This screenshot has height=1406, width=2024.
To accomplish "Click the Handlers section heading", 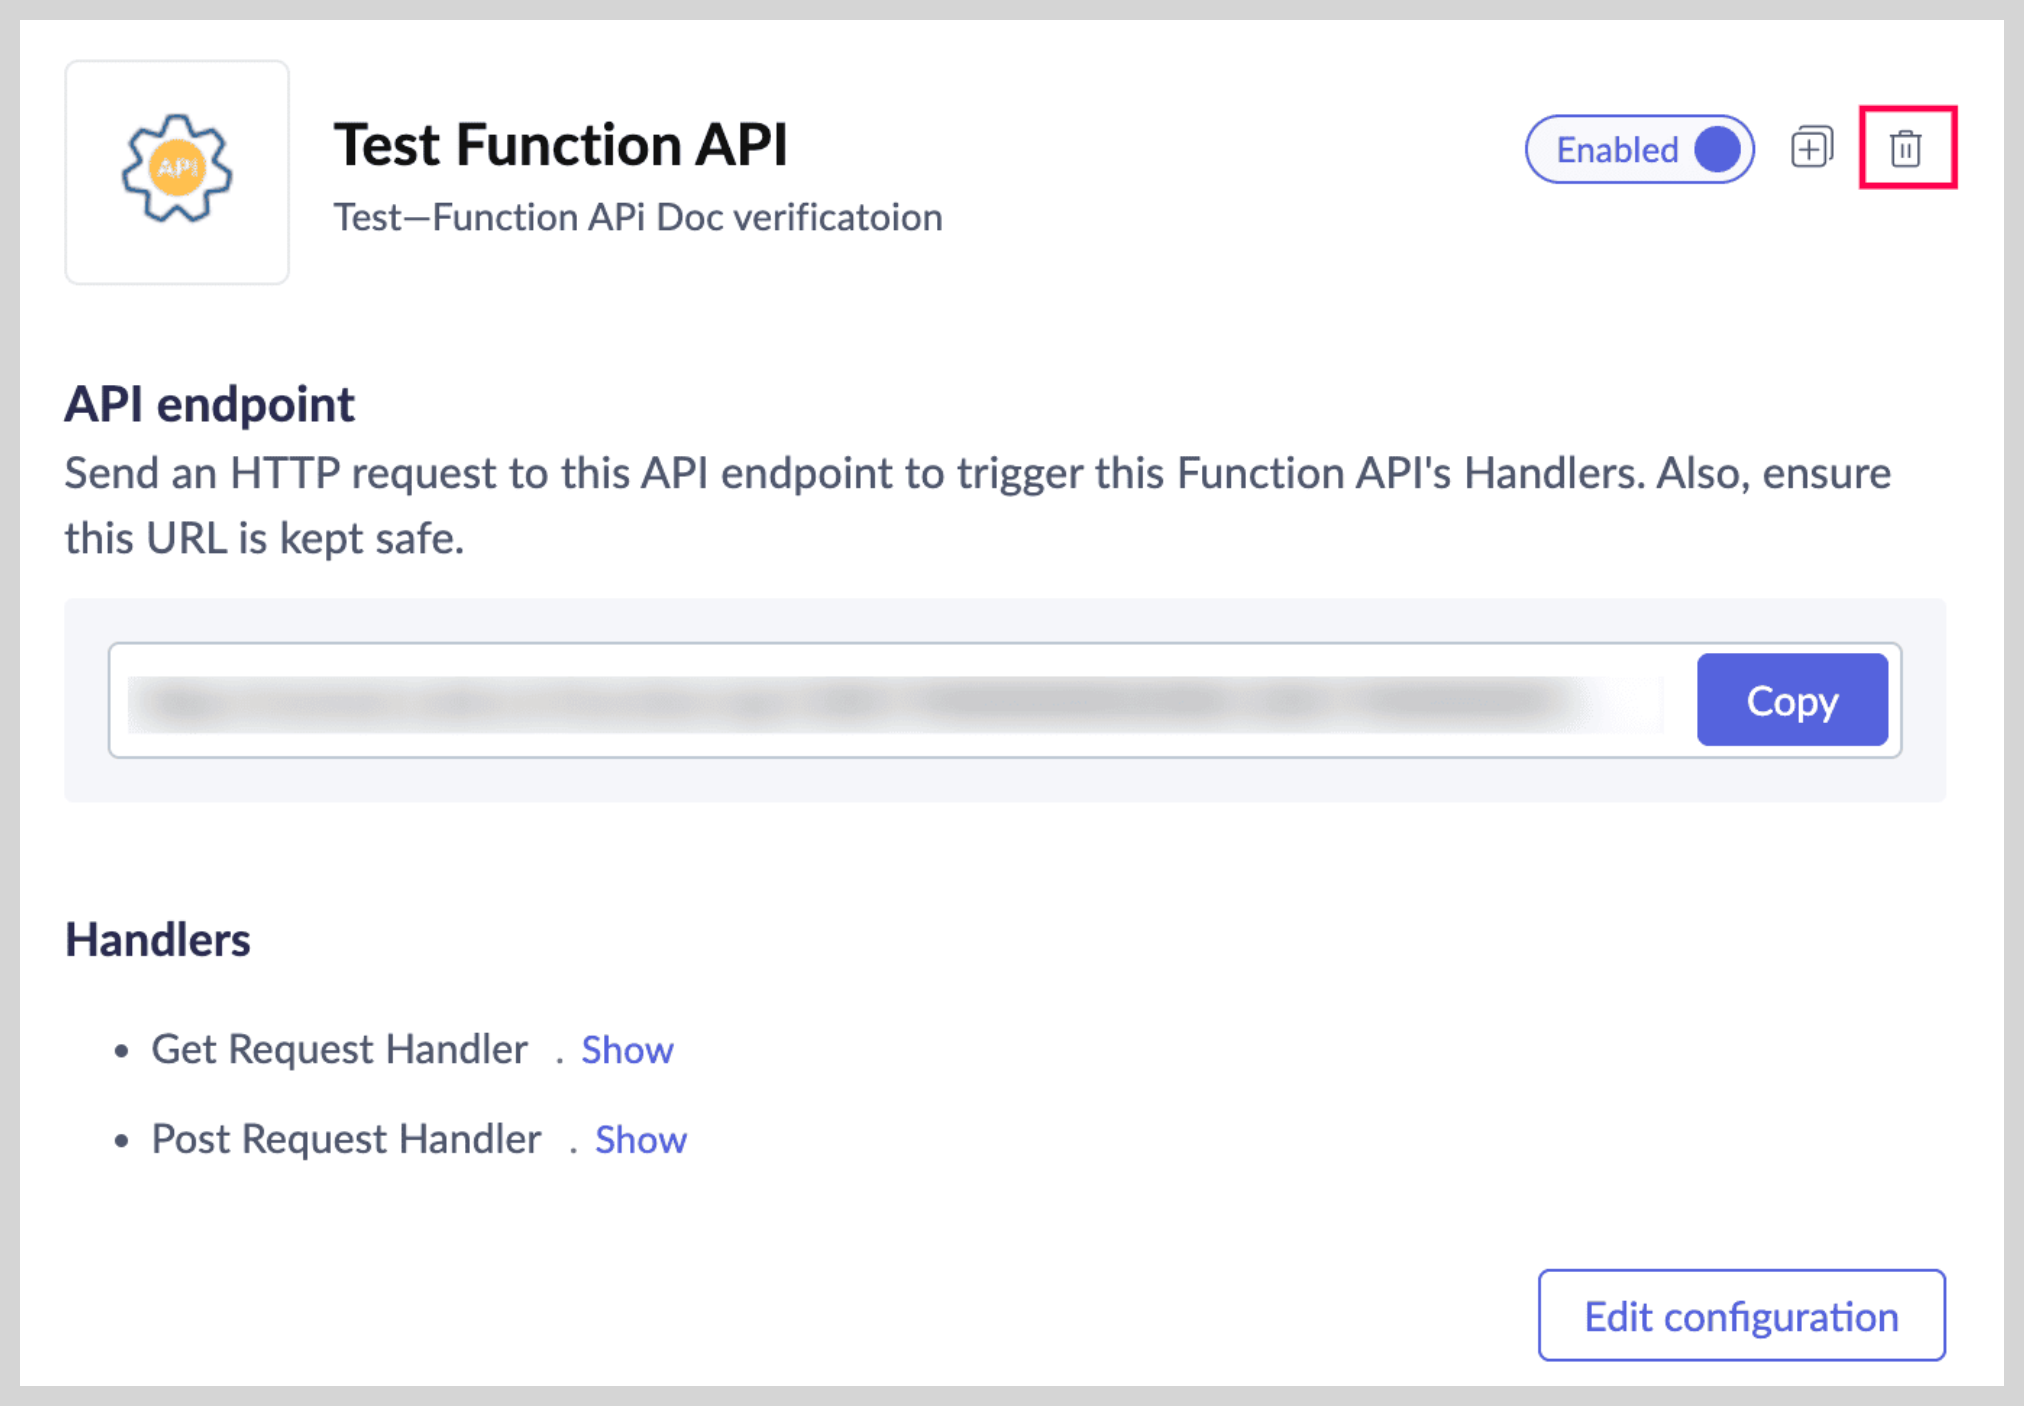I will [158, 940].
